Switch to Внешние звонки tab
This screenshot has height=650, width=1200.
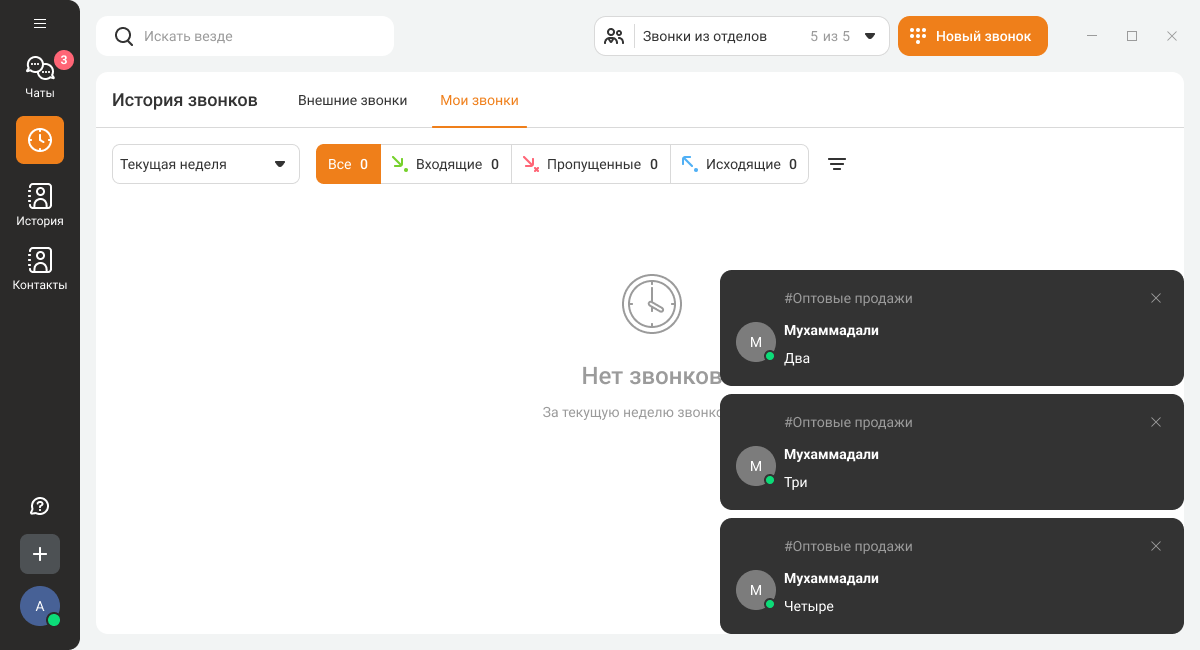[352, 100]
